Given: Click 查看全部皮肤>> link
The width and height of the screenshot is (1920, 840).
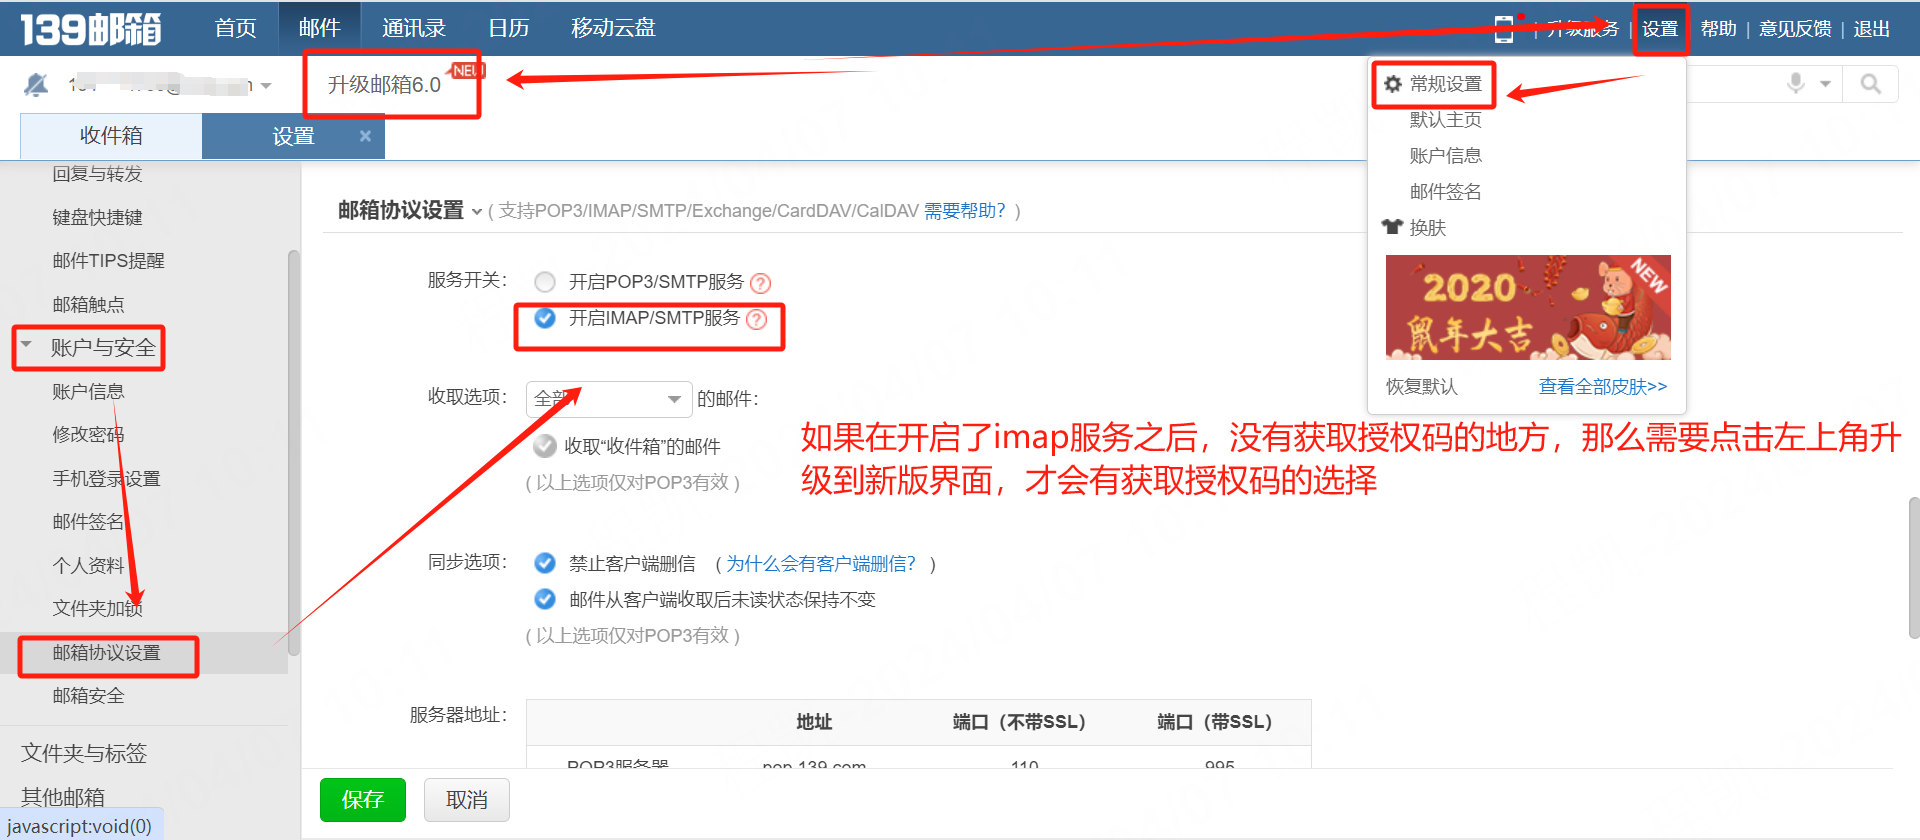Looking at the screenshot, I should 1603,387.
